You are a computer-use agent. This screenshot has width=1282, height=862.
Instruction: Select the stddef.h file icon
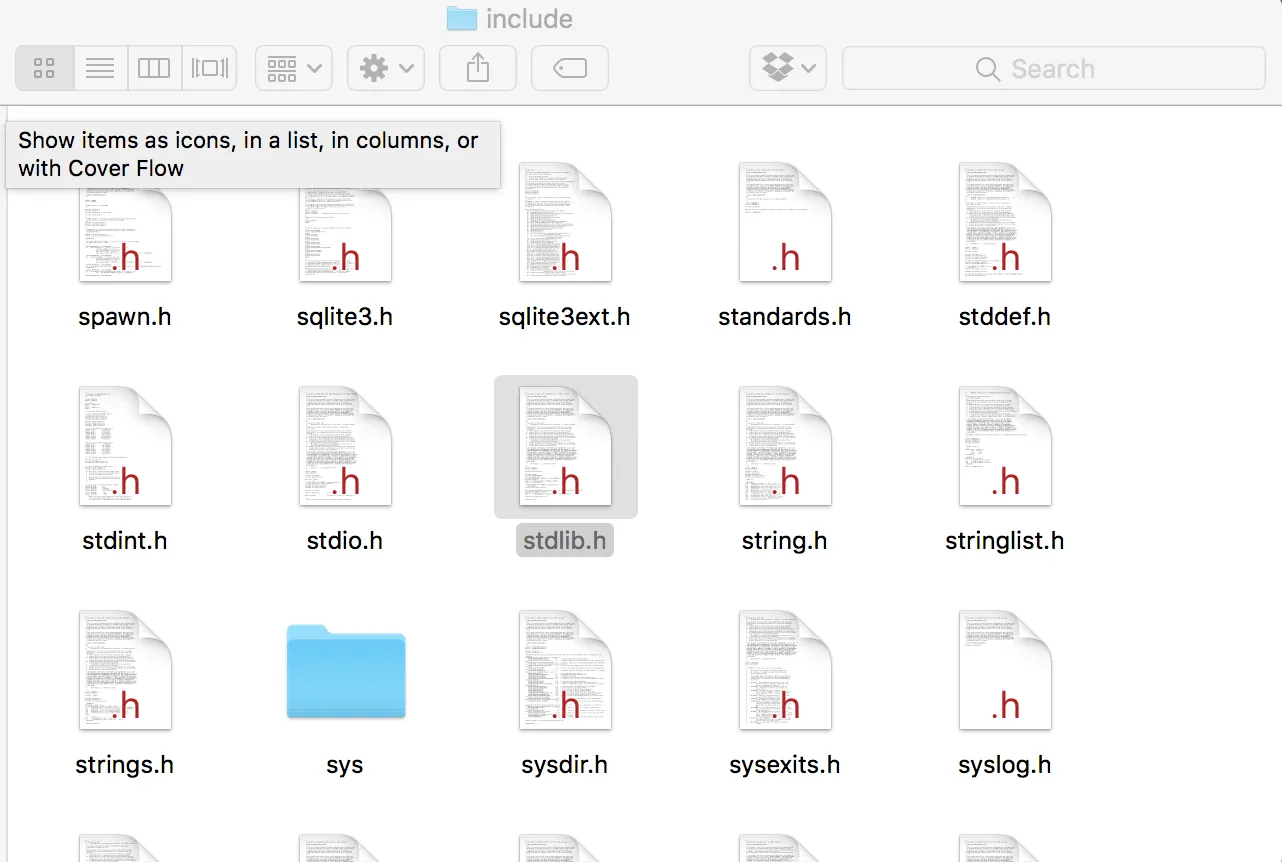[x=1005, y=222]
